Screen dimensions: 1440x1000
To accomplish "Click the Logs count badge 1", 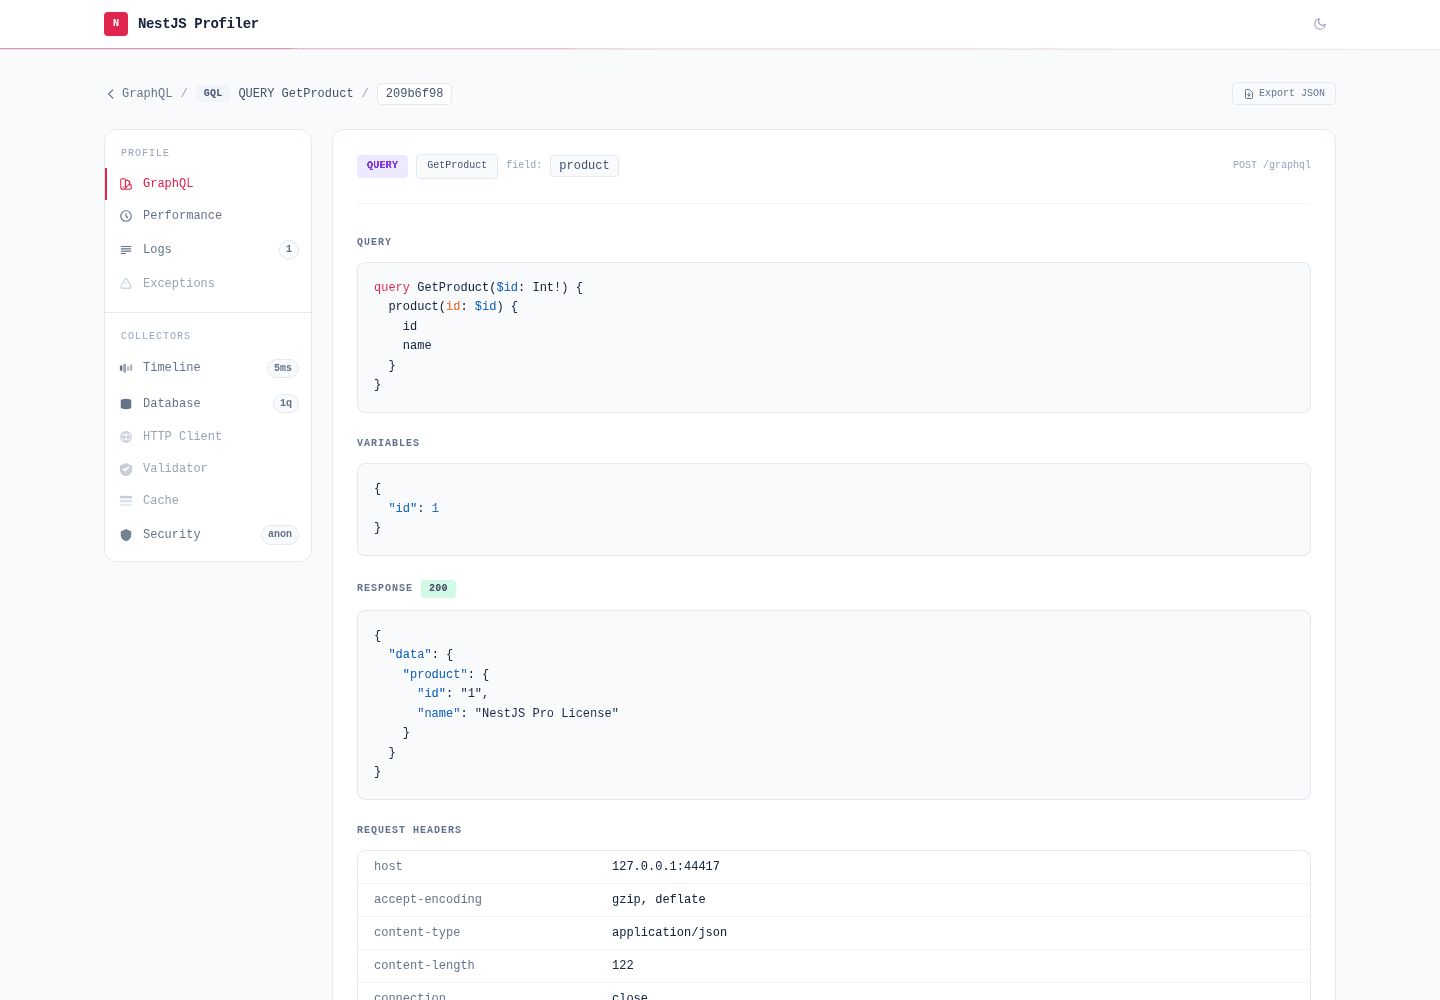I will tap(289, 250).
